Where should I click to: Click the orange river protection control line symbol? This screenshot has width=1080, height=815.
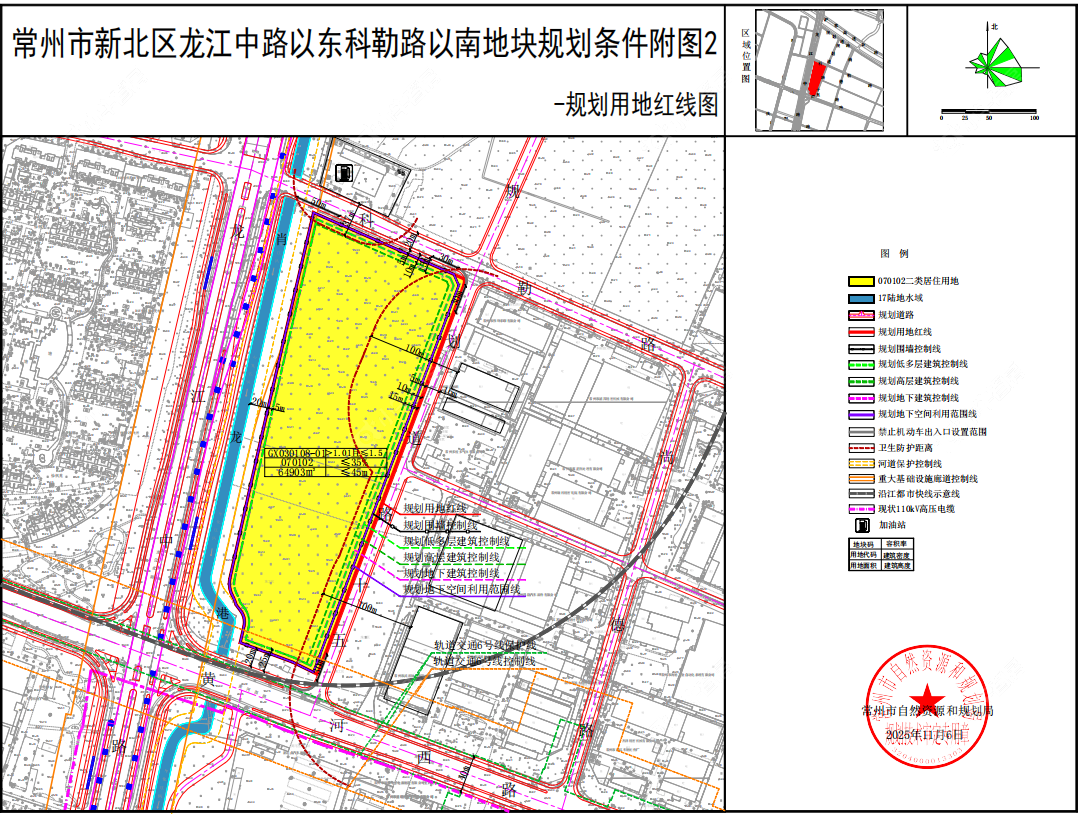tap(860, 463)
